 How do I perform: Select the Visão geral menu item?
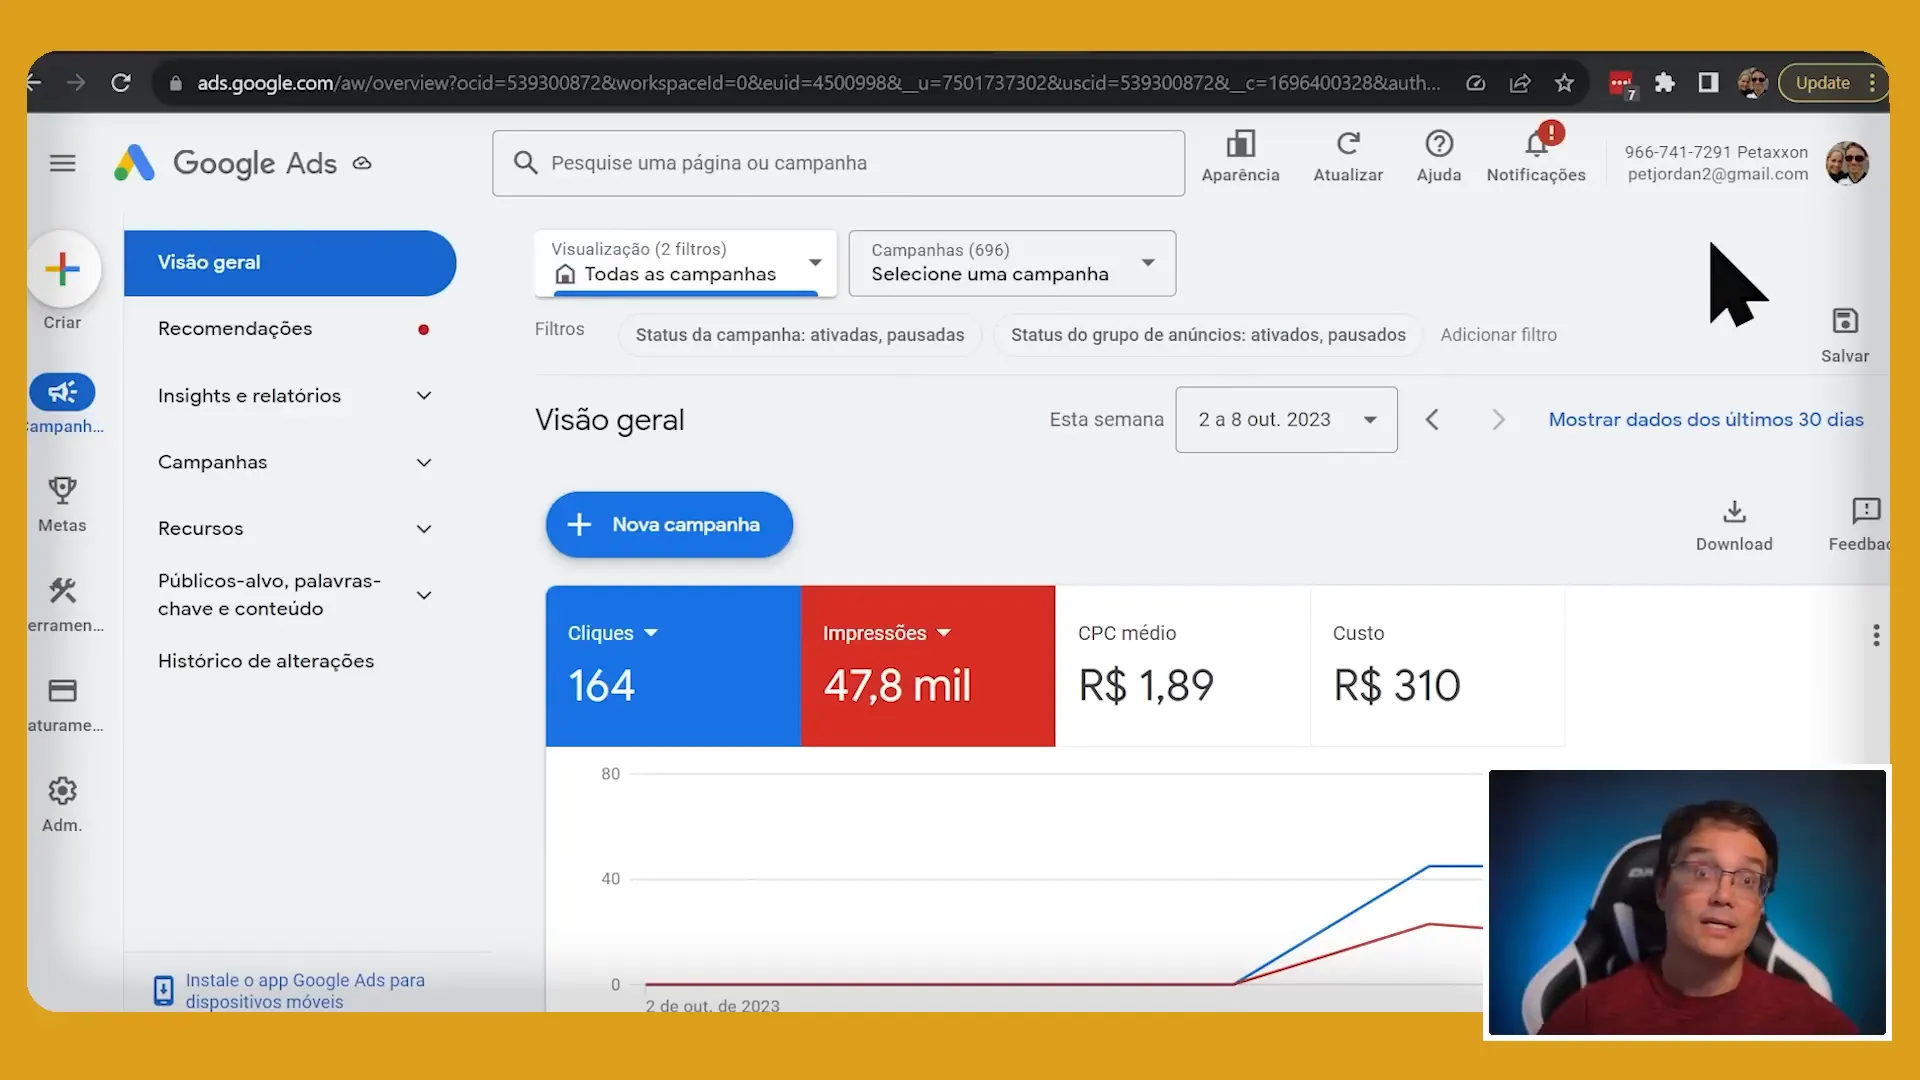click(x=290, y=263)
